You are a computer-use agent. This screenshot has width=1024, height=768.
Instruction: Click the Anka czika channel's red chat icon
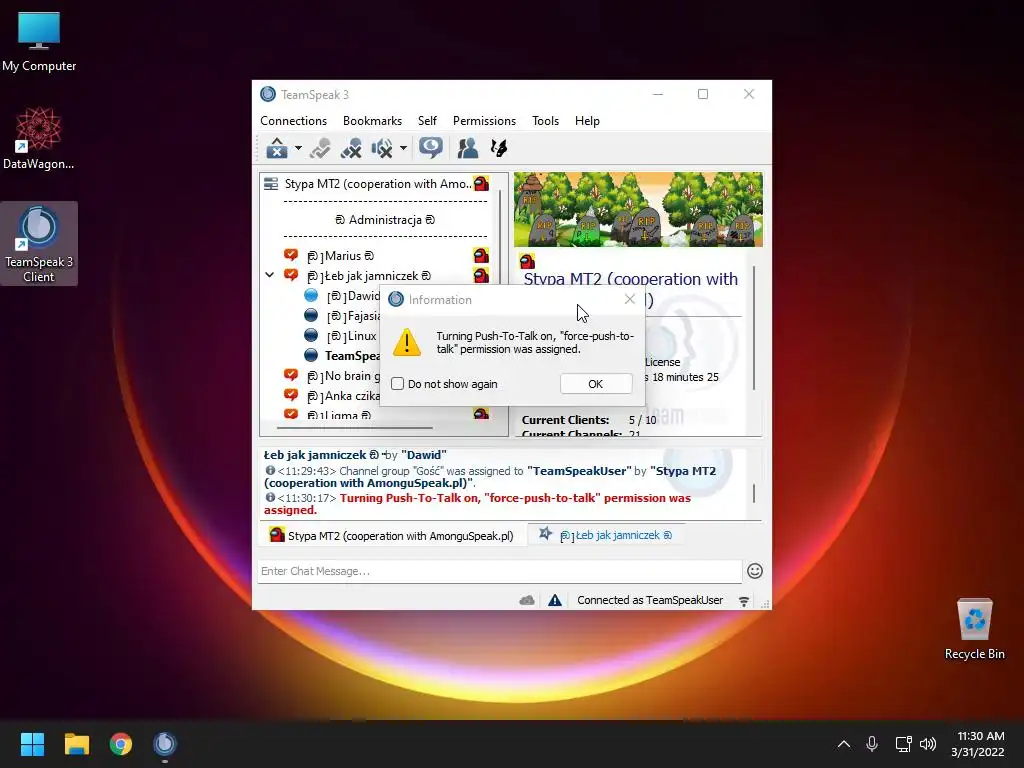(291, 395)
